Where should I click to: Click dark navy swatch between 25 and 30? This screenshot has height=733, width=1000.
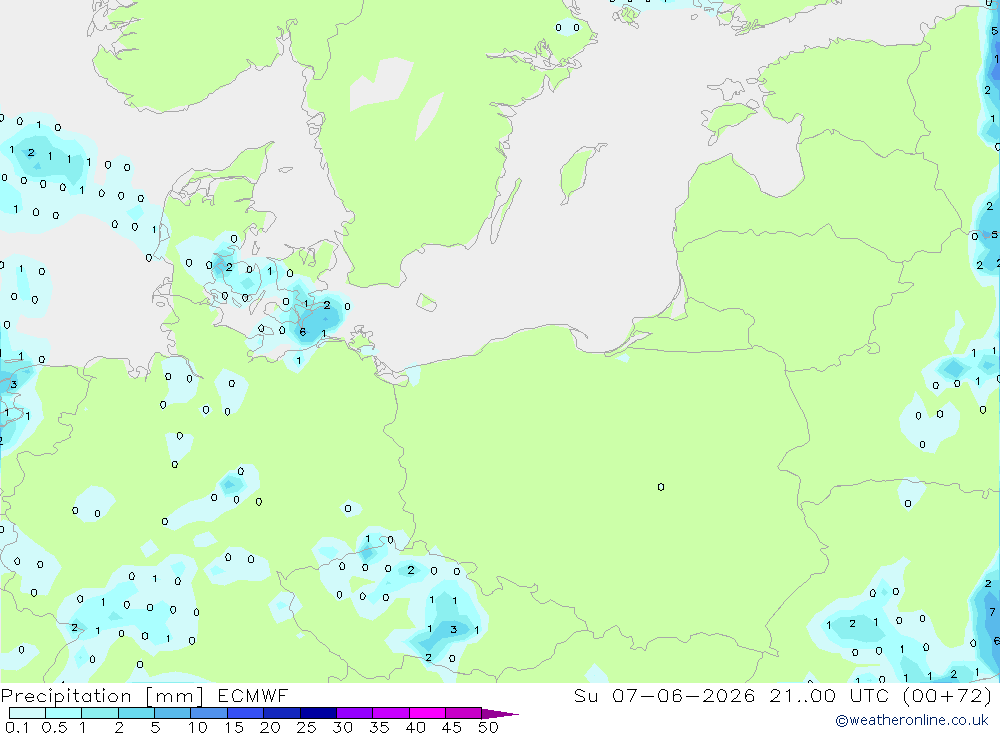(x=318, y=713)
